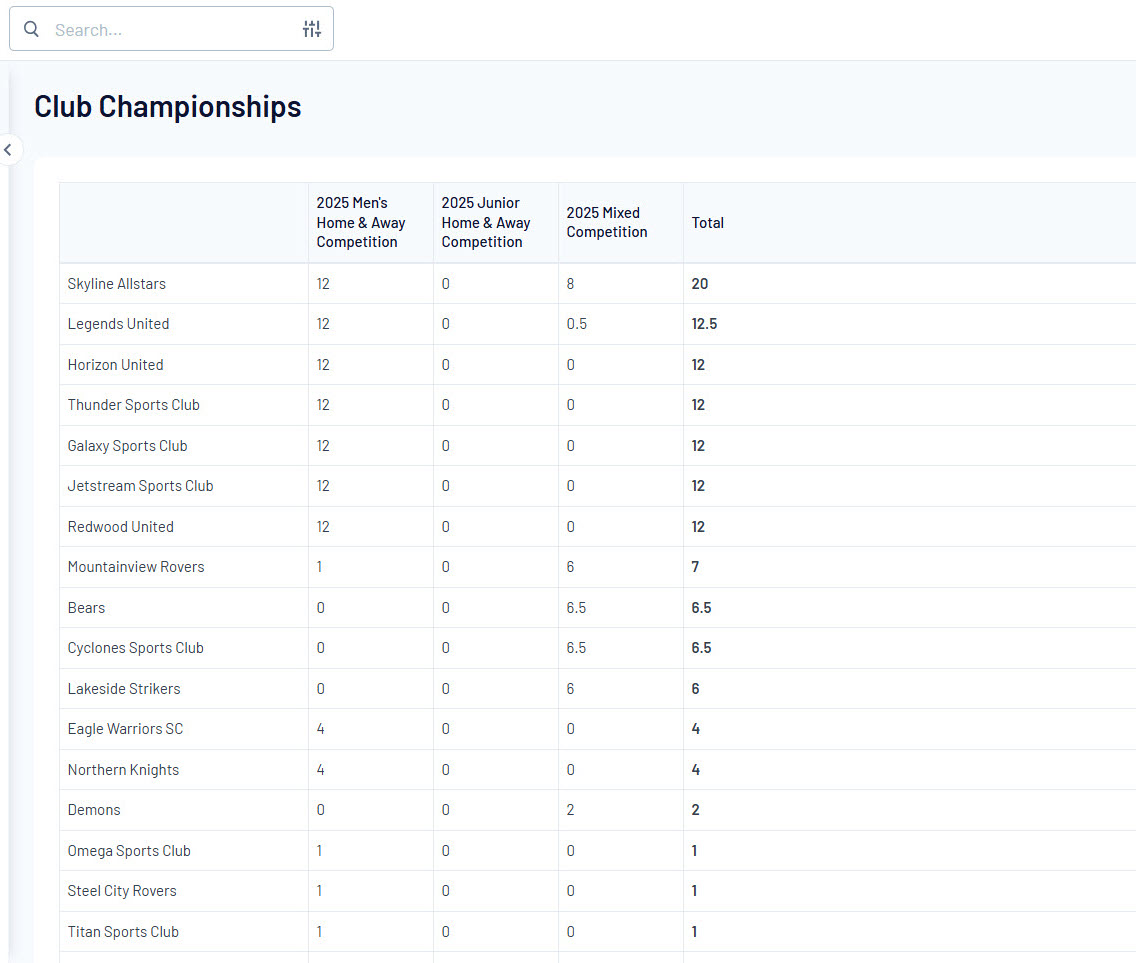Focus the Search text field
1136x963 pixels.
(170, 30)
